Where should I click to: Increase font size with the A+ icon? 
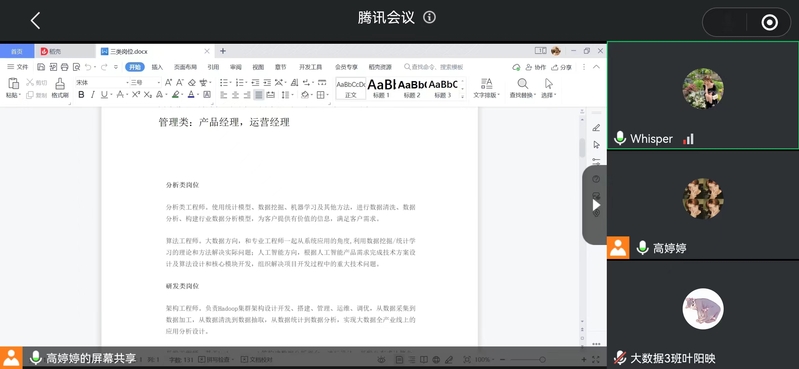click(168, 82)
